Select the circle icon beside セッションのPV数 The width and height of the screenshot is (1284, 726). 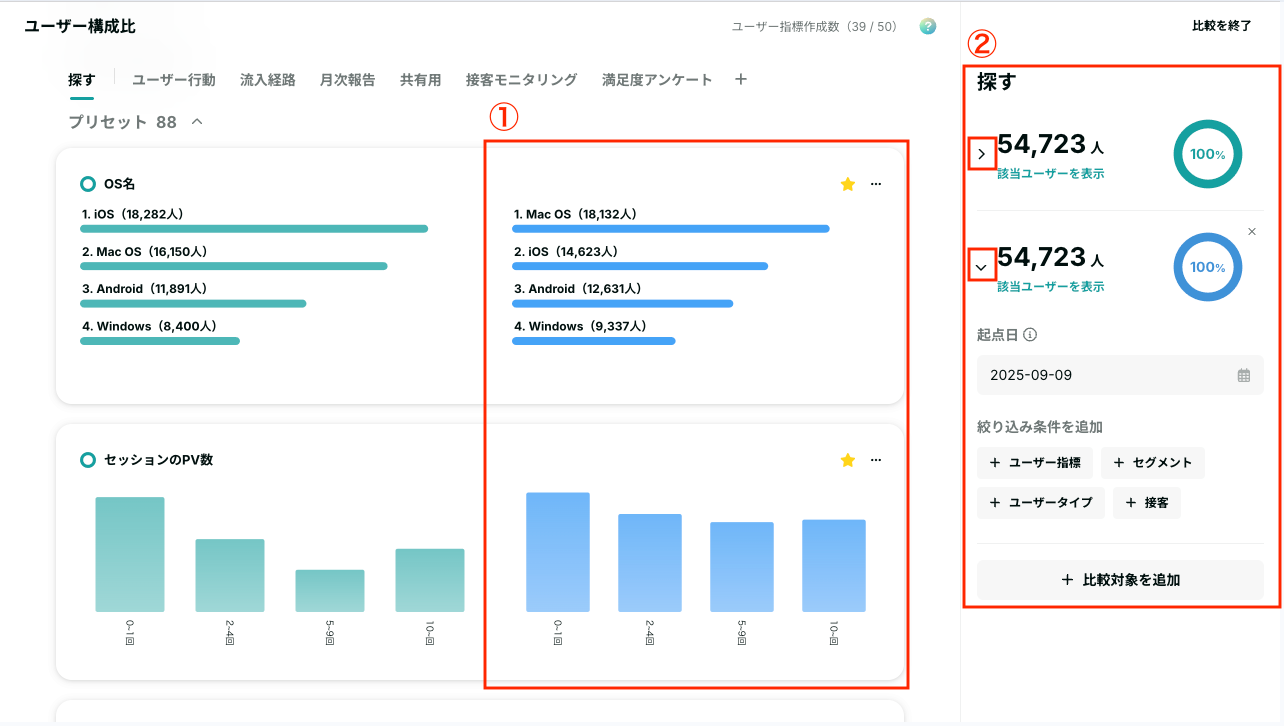pyautogui.click(x=88, y=460)
